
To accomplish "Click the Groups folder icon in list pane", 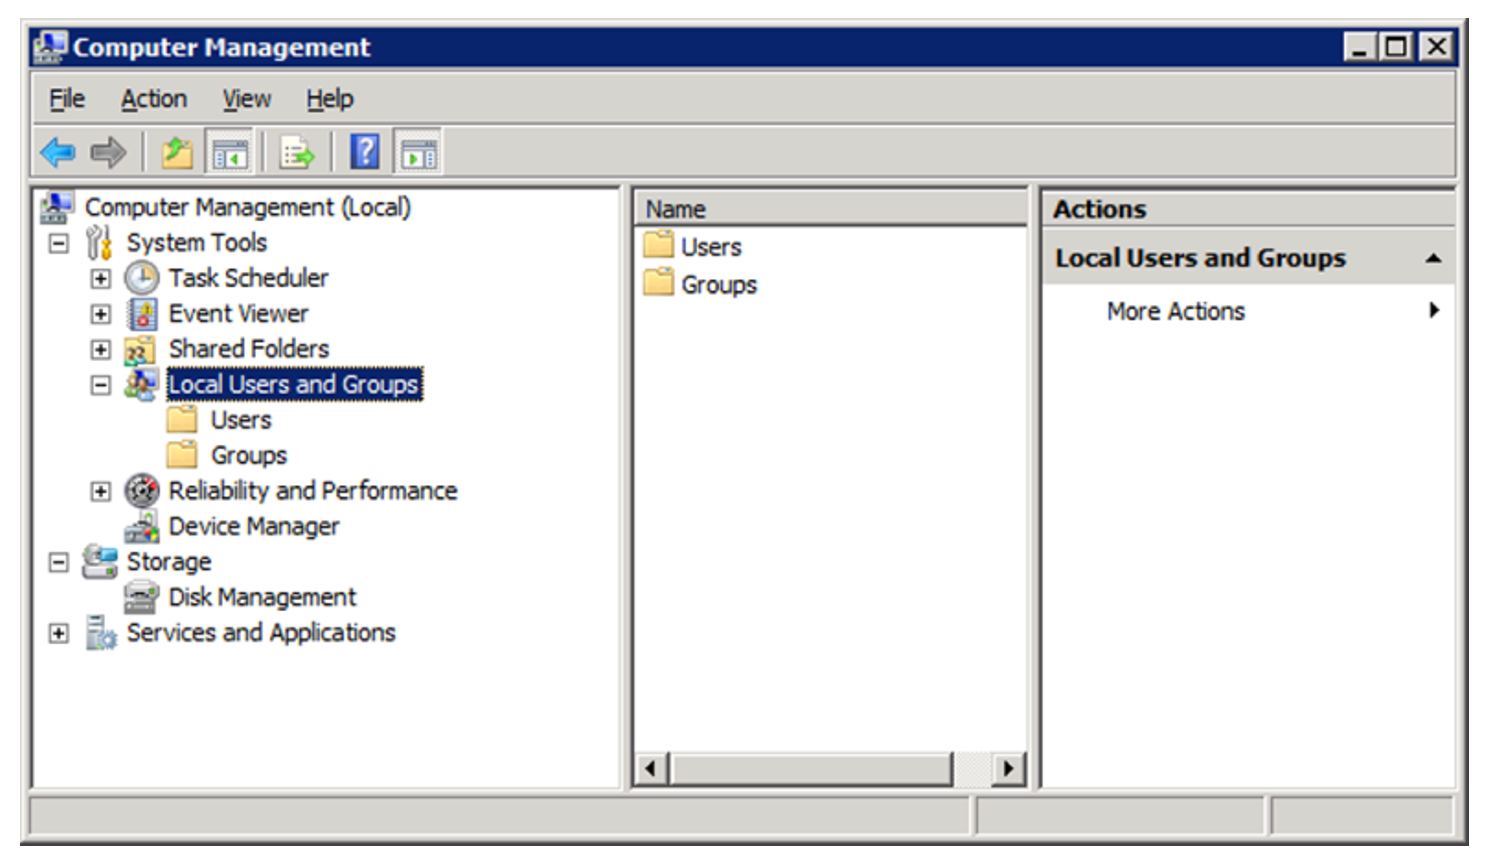I will coord(659,283).
